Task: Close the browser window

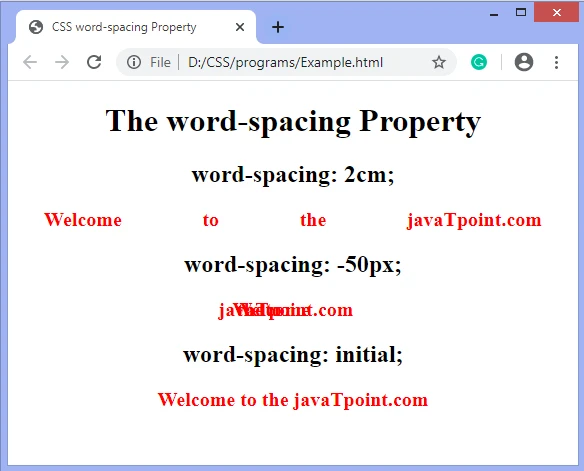Action: tap(556, 13)
